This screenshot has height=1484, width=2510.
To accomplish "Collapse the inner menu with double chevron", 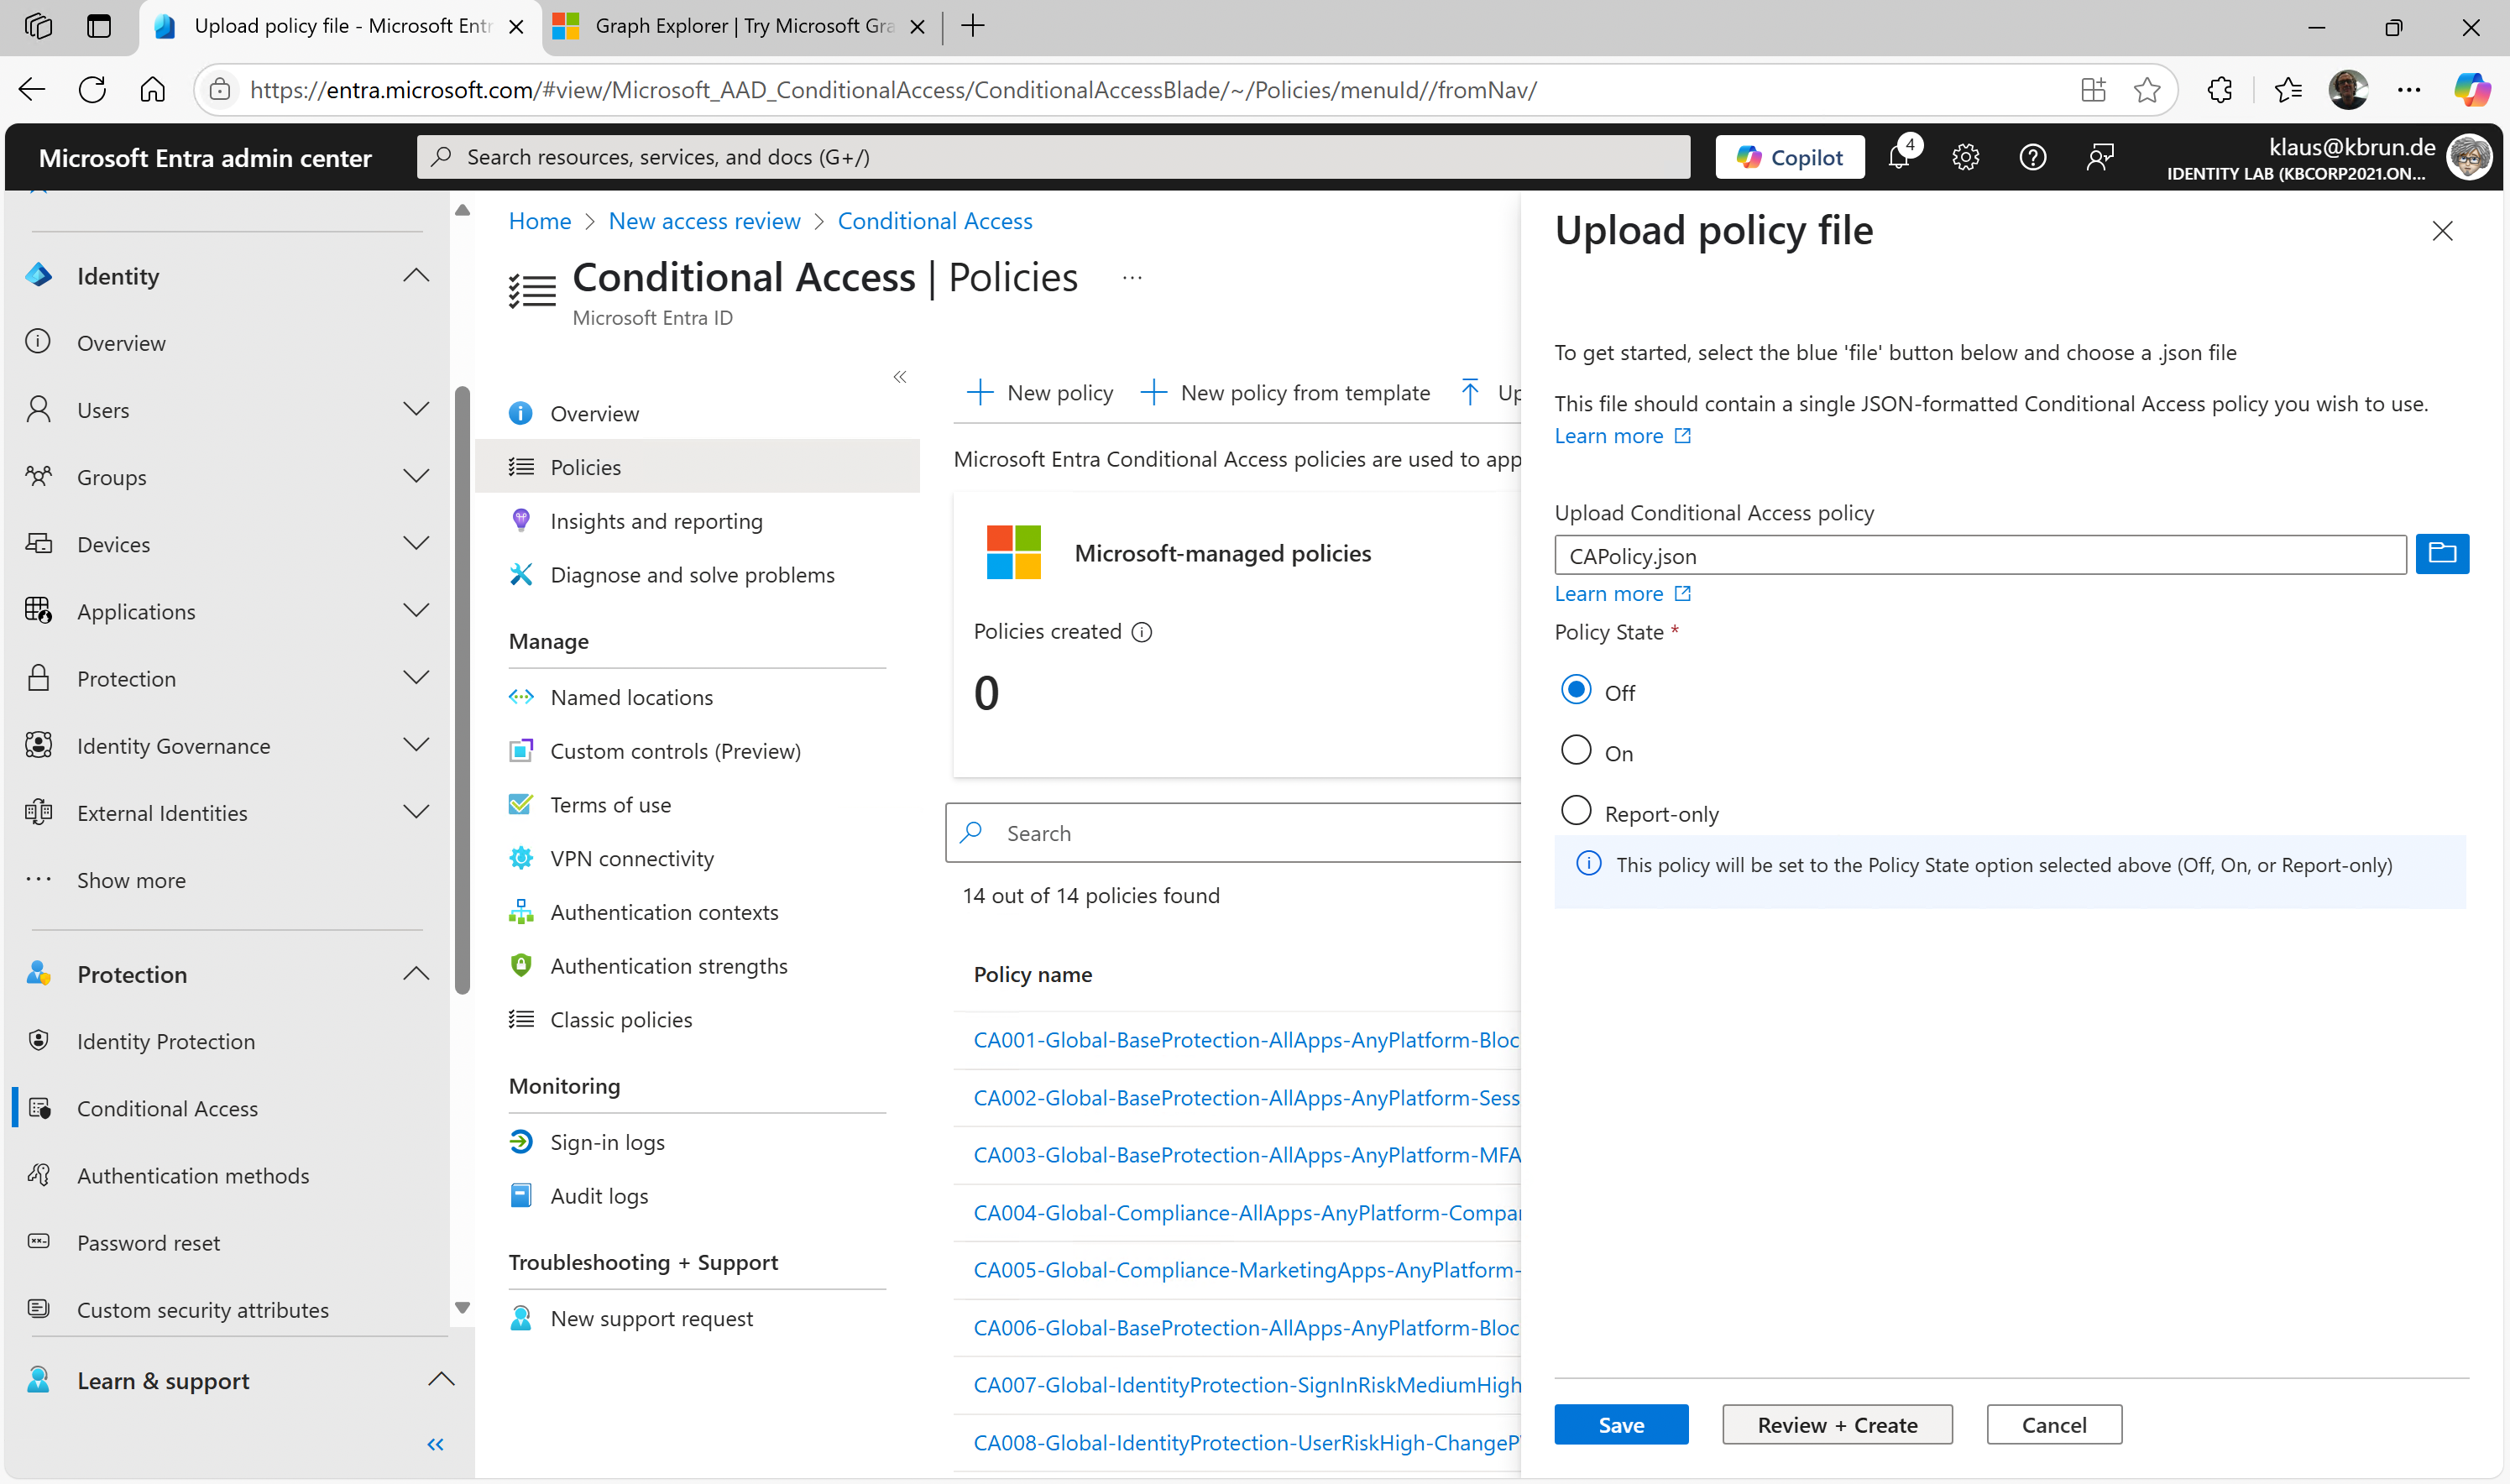I will (899, 377).
